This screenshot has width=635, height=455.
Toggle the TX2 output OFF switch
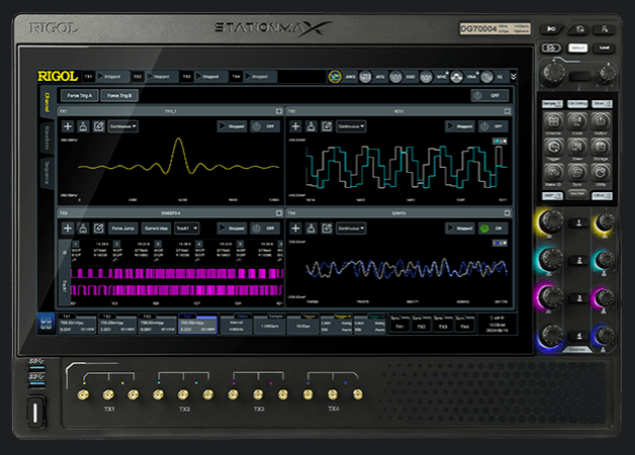pyautogui.click(x=493, y=126)
